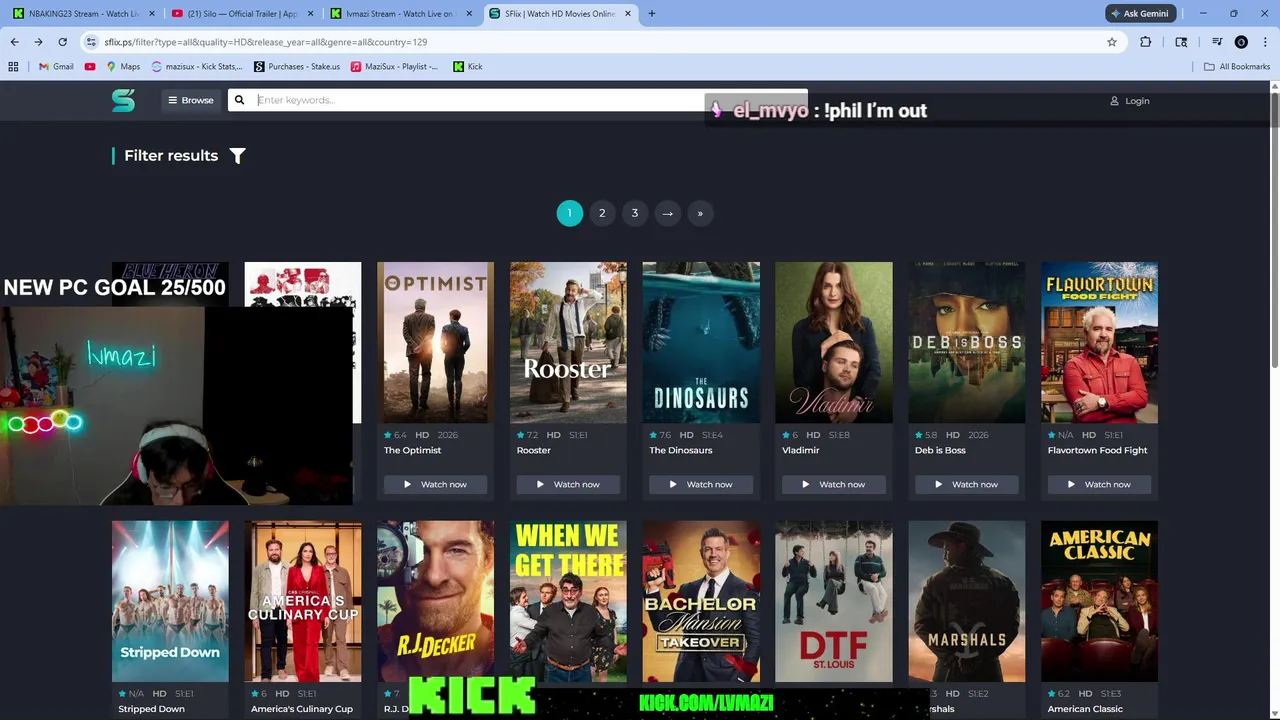Click the browser forward arrow
This screenshot has height=720, width=1280.
click(x=38, y=42)
